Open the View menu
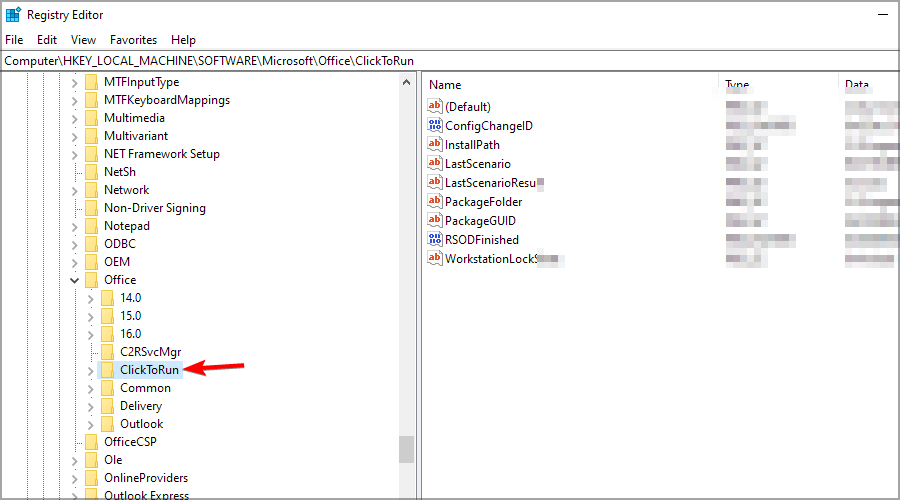 pos(83,40)
